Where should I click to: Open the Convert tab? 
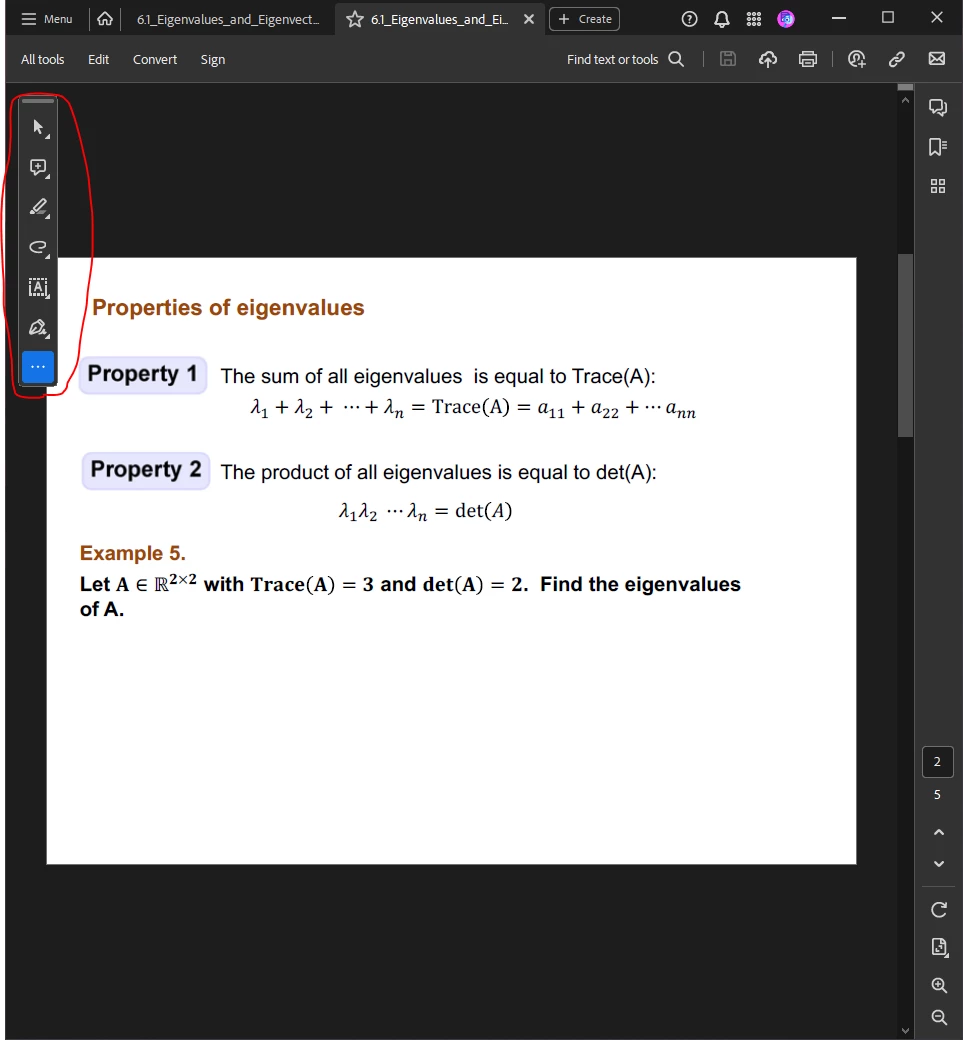click(155, 59)
